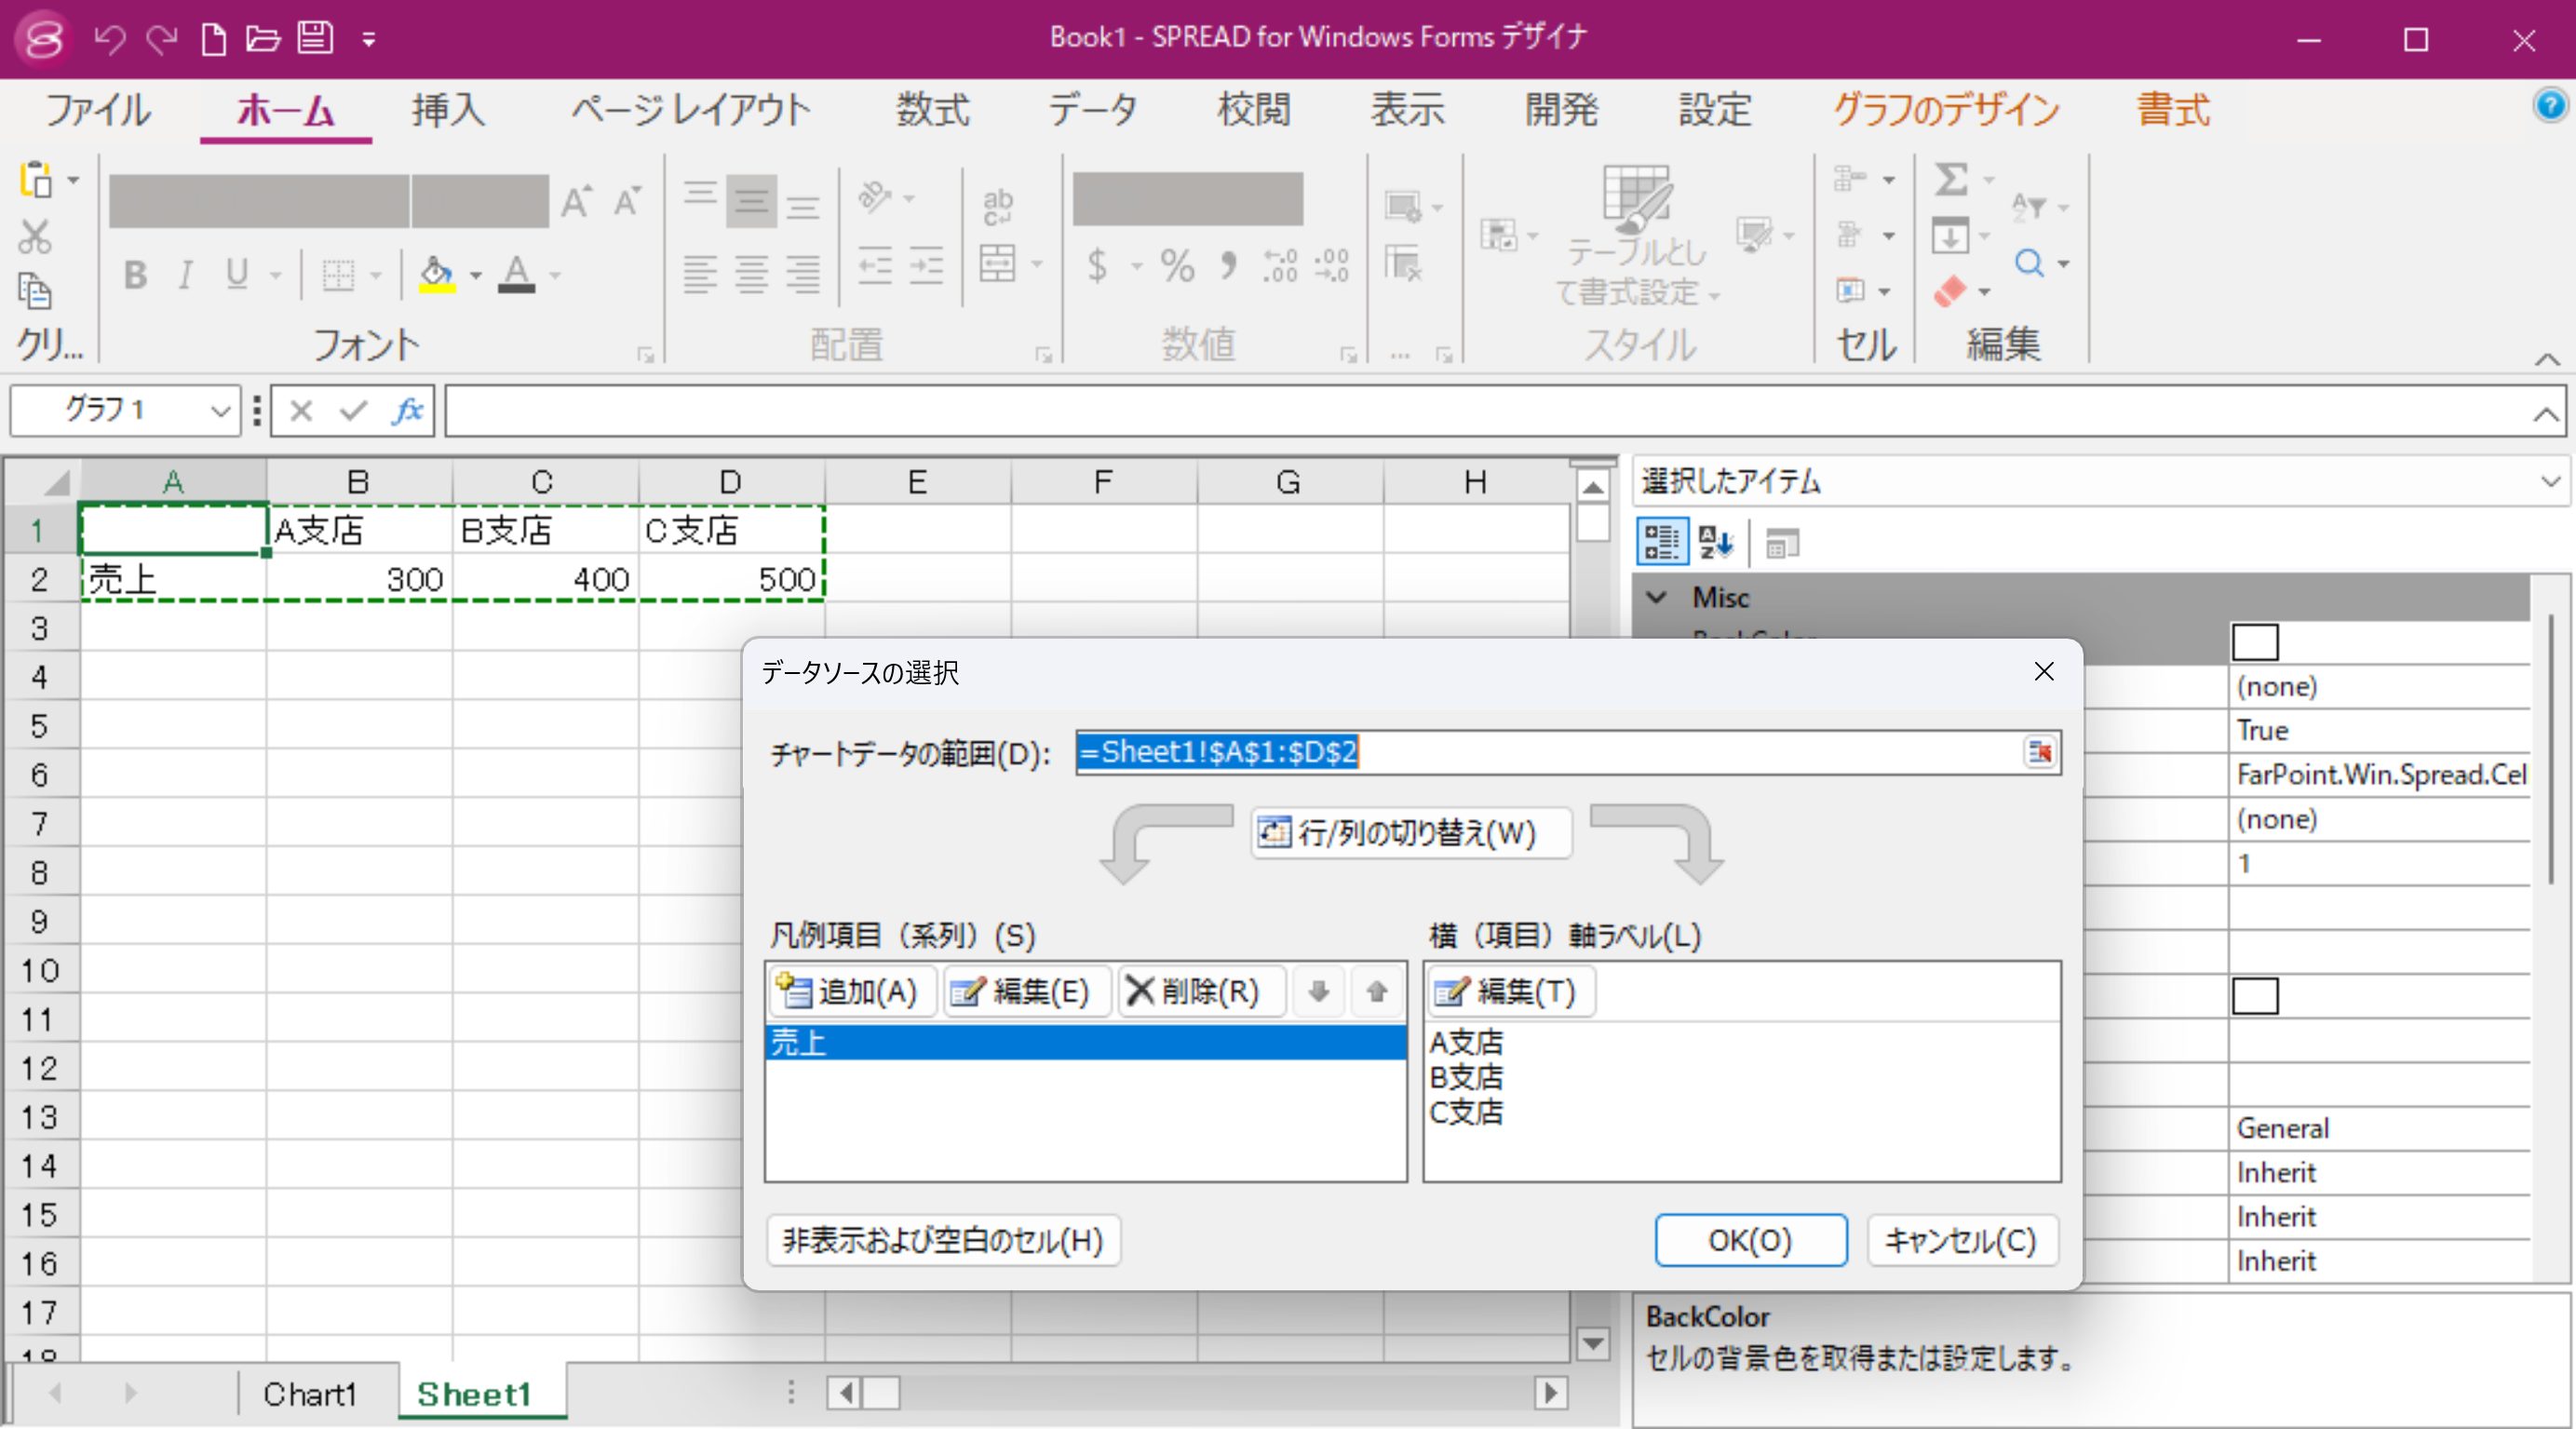Toggle middle vertical alignment
The image size is (2576, 1429).
[751, 202]
